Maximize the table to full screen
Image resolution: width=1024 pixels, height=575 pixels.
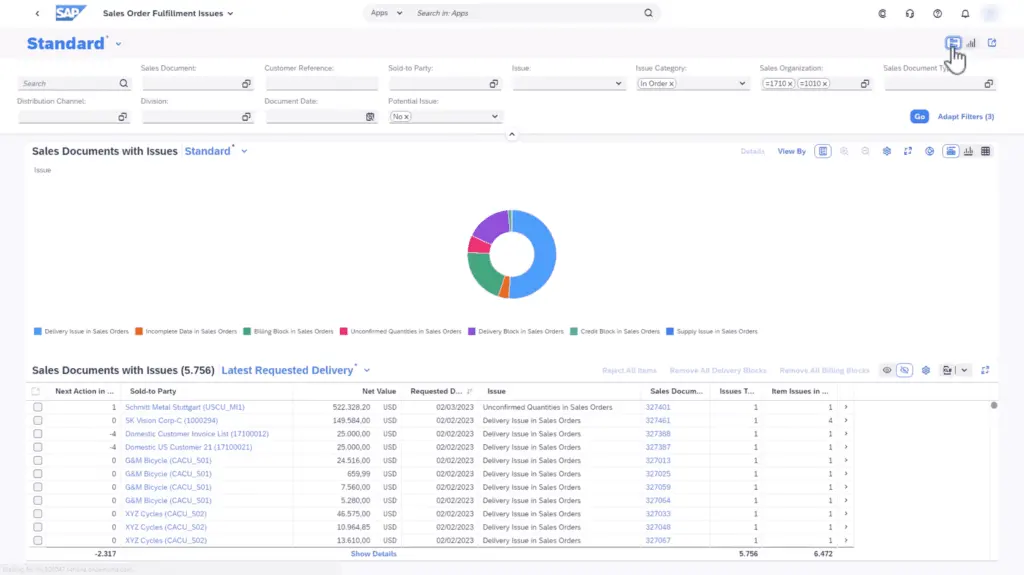coord(985,370)
